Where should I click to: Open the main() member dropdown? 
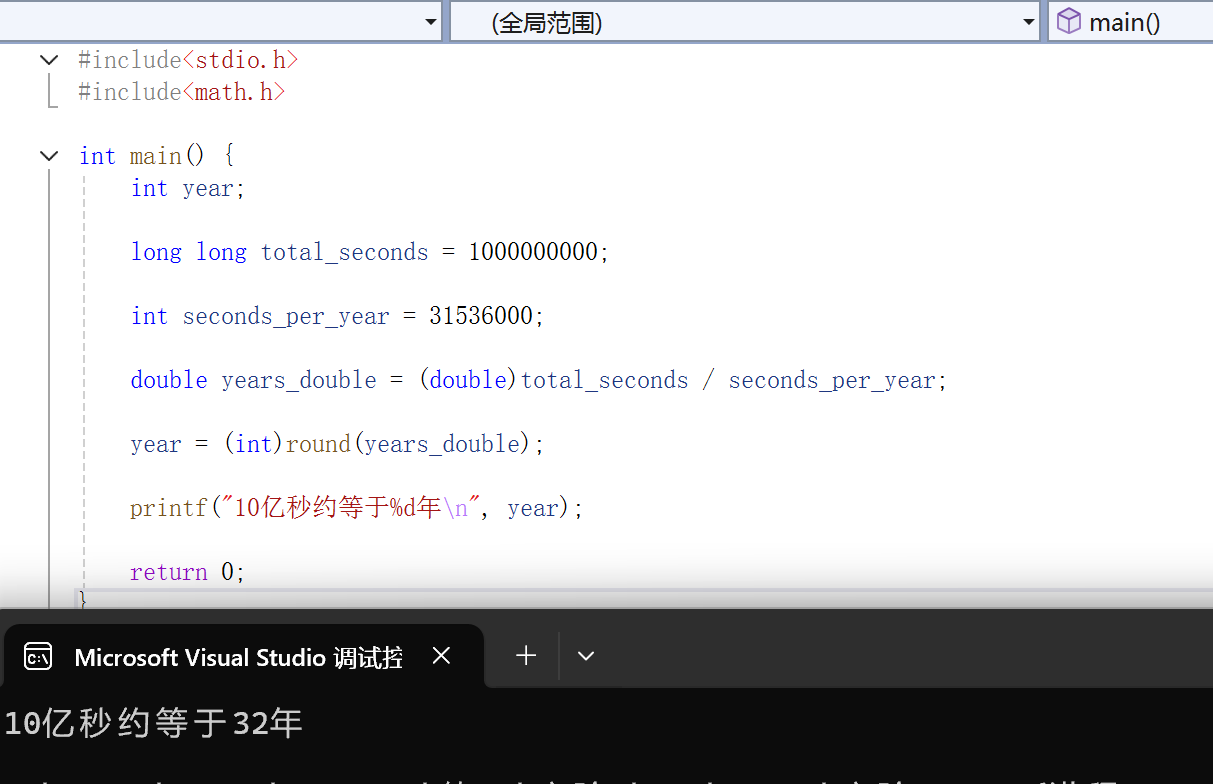[x=1131, y=21]
